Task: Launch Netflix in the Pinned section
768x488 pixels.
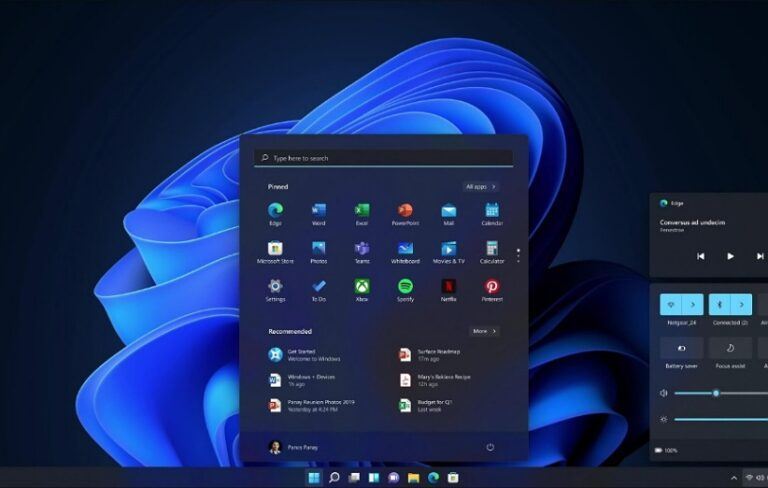Action: [x=449, y=287]
